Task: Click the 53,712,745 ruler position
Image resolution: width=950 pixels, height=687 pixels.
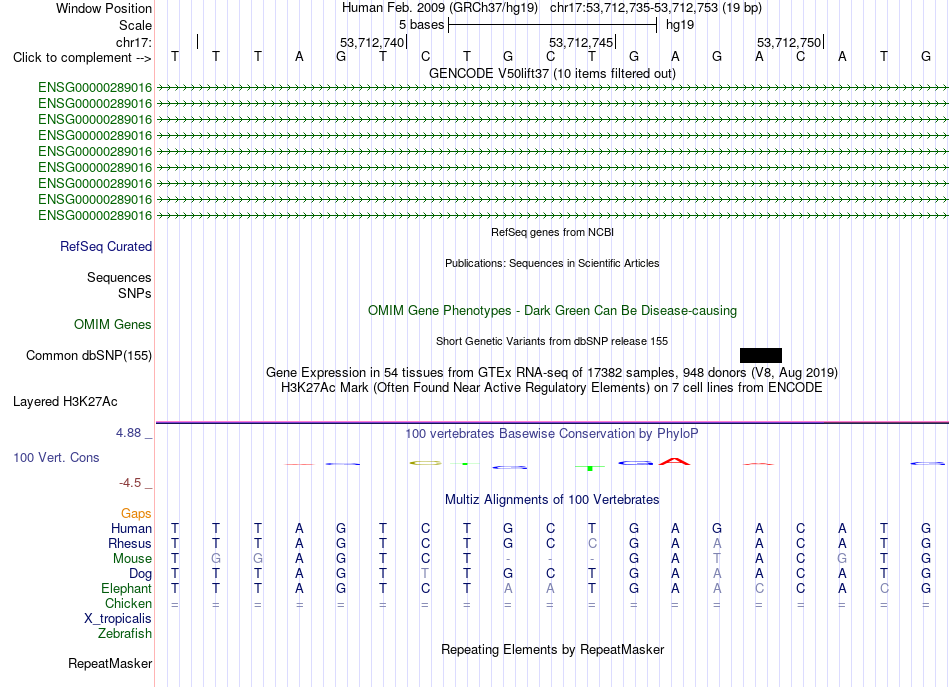Action: pos(581,42)
